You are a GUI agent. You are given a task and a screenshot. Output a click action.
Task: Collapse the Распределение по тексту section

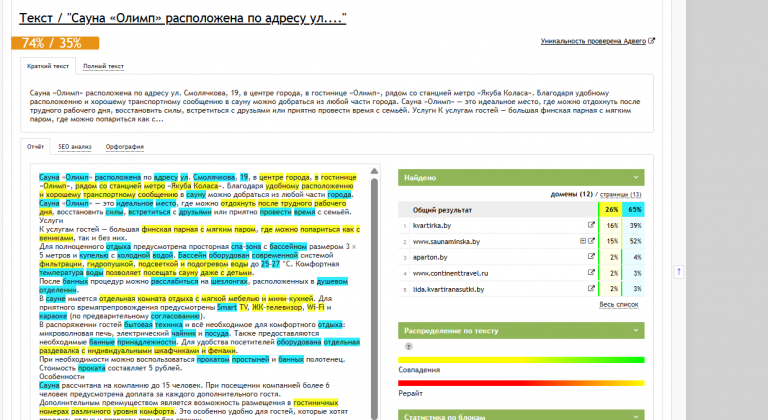(x=636, y=330)
